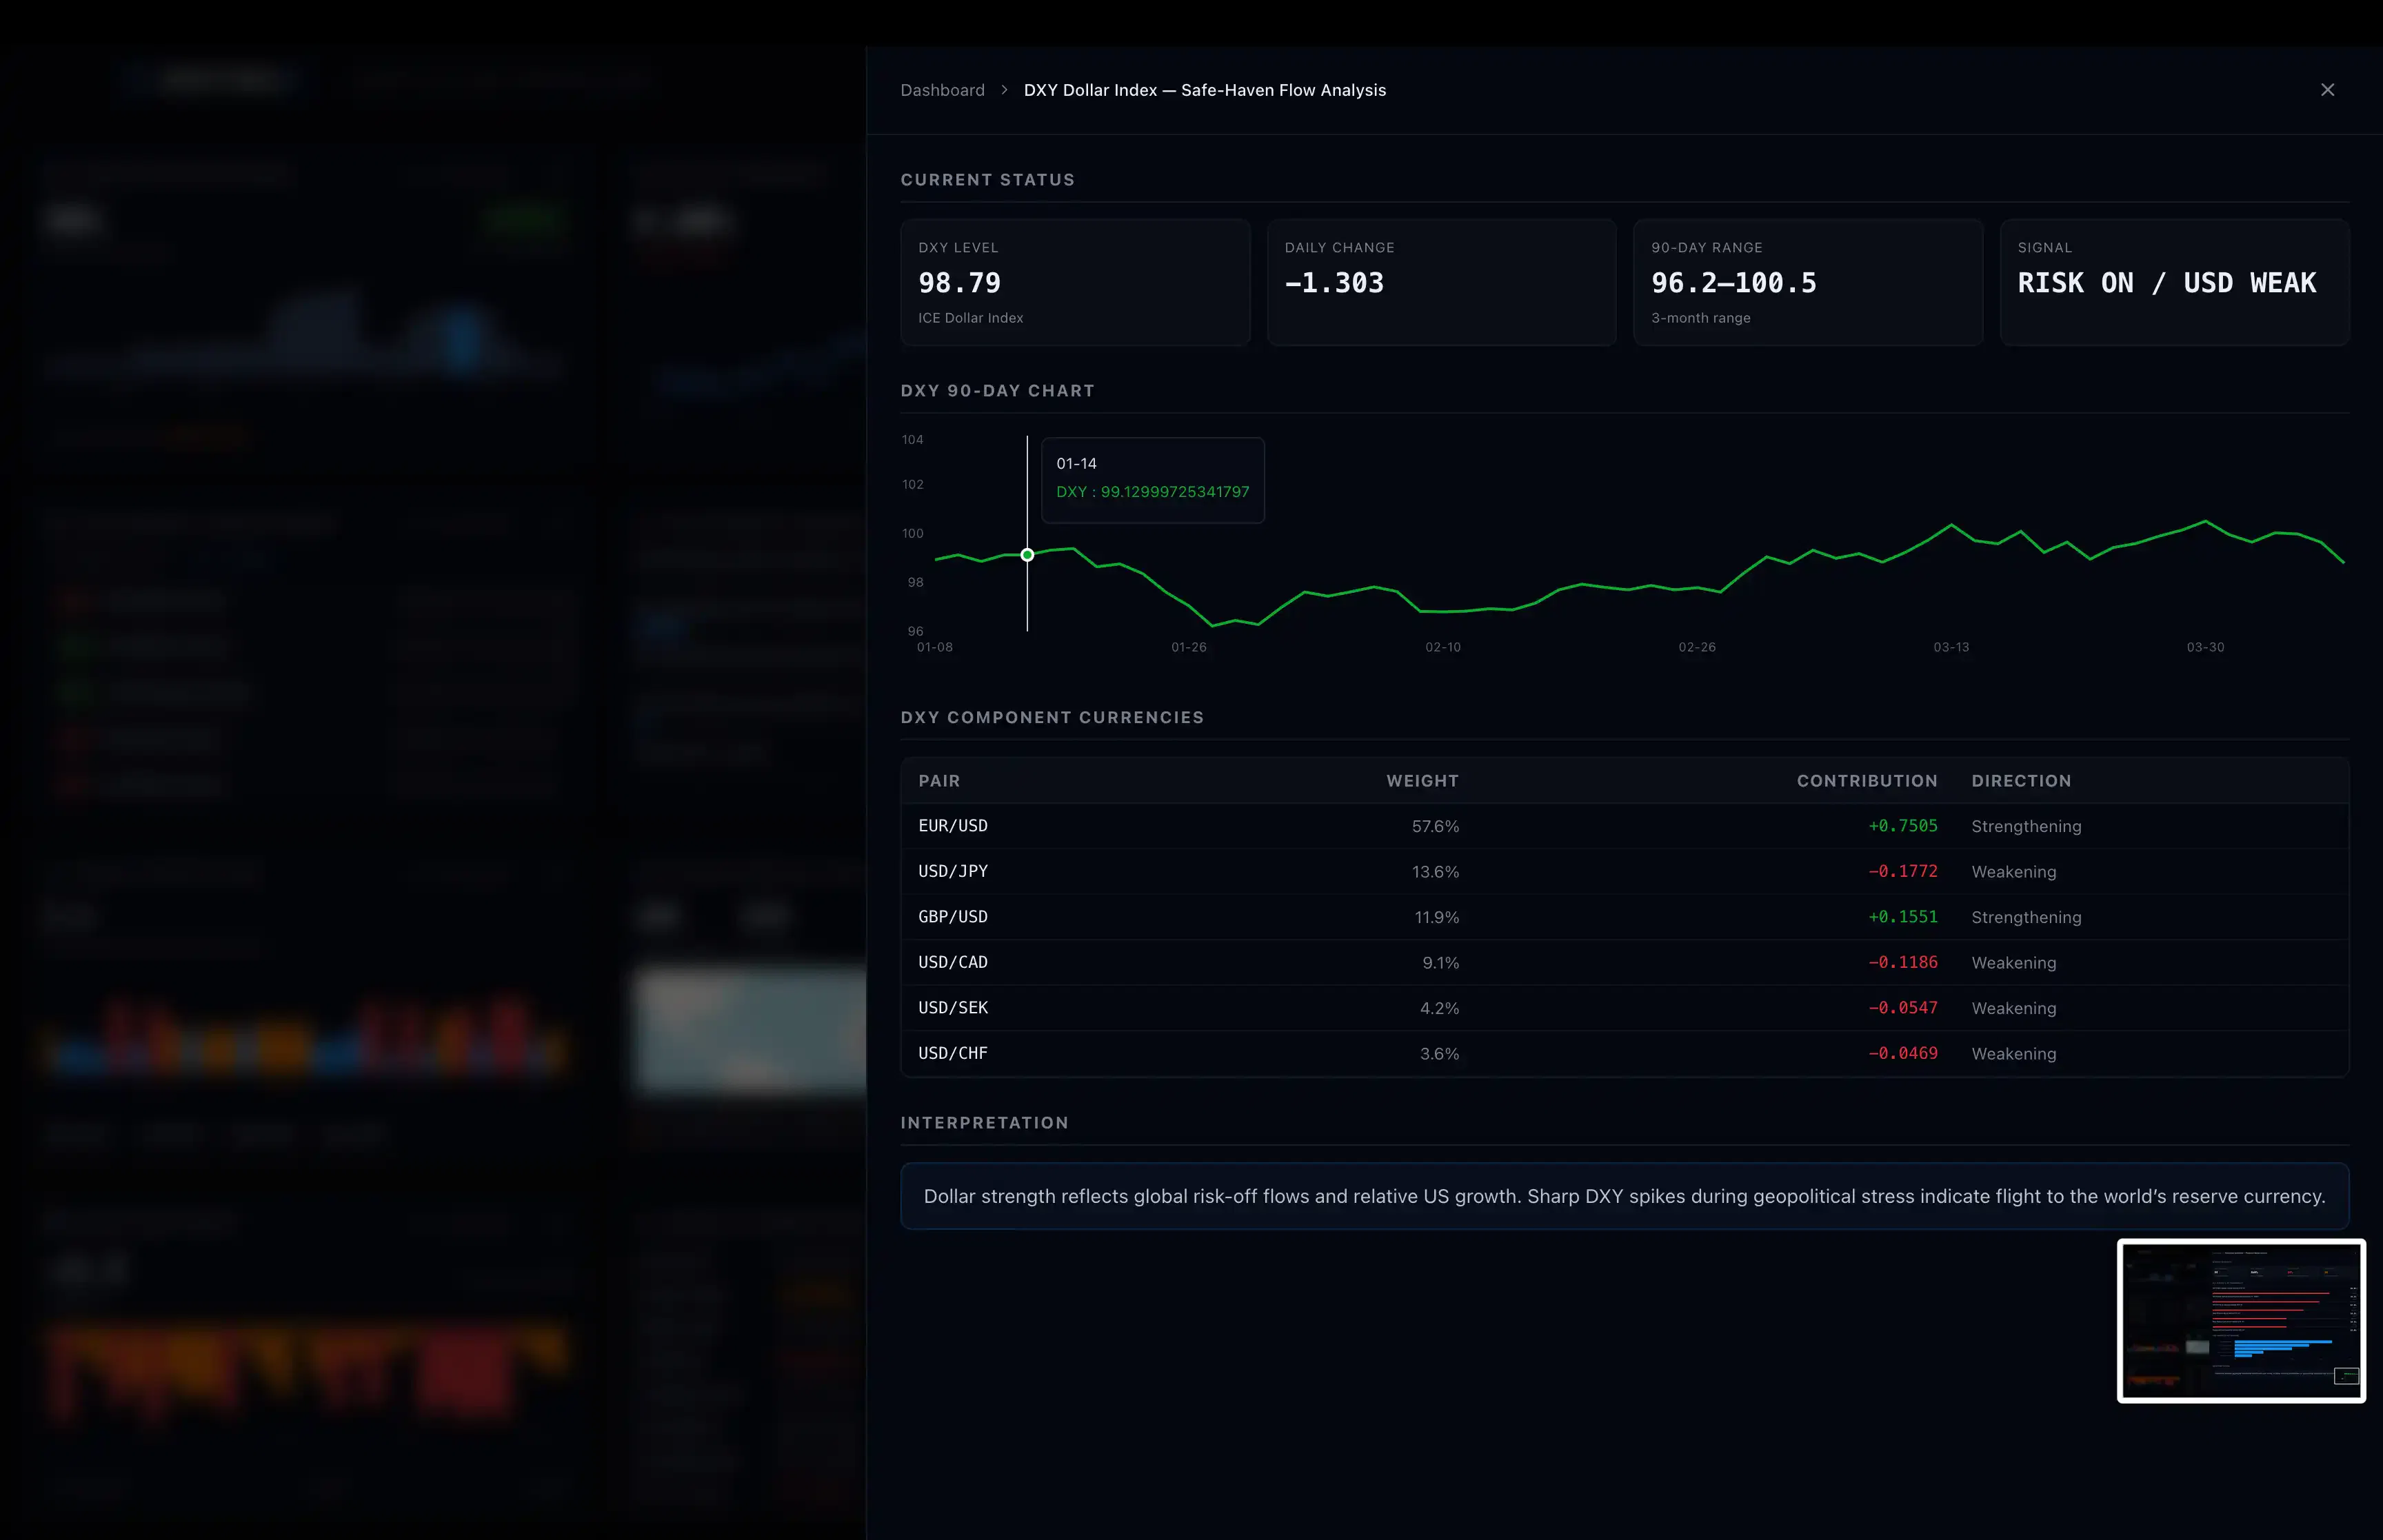Click the dollar strength interpretation paragraph
2383x1540 pixels.
tap(1624, 1196)
